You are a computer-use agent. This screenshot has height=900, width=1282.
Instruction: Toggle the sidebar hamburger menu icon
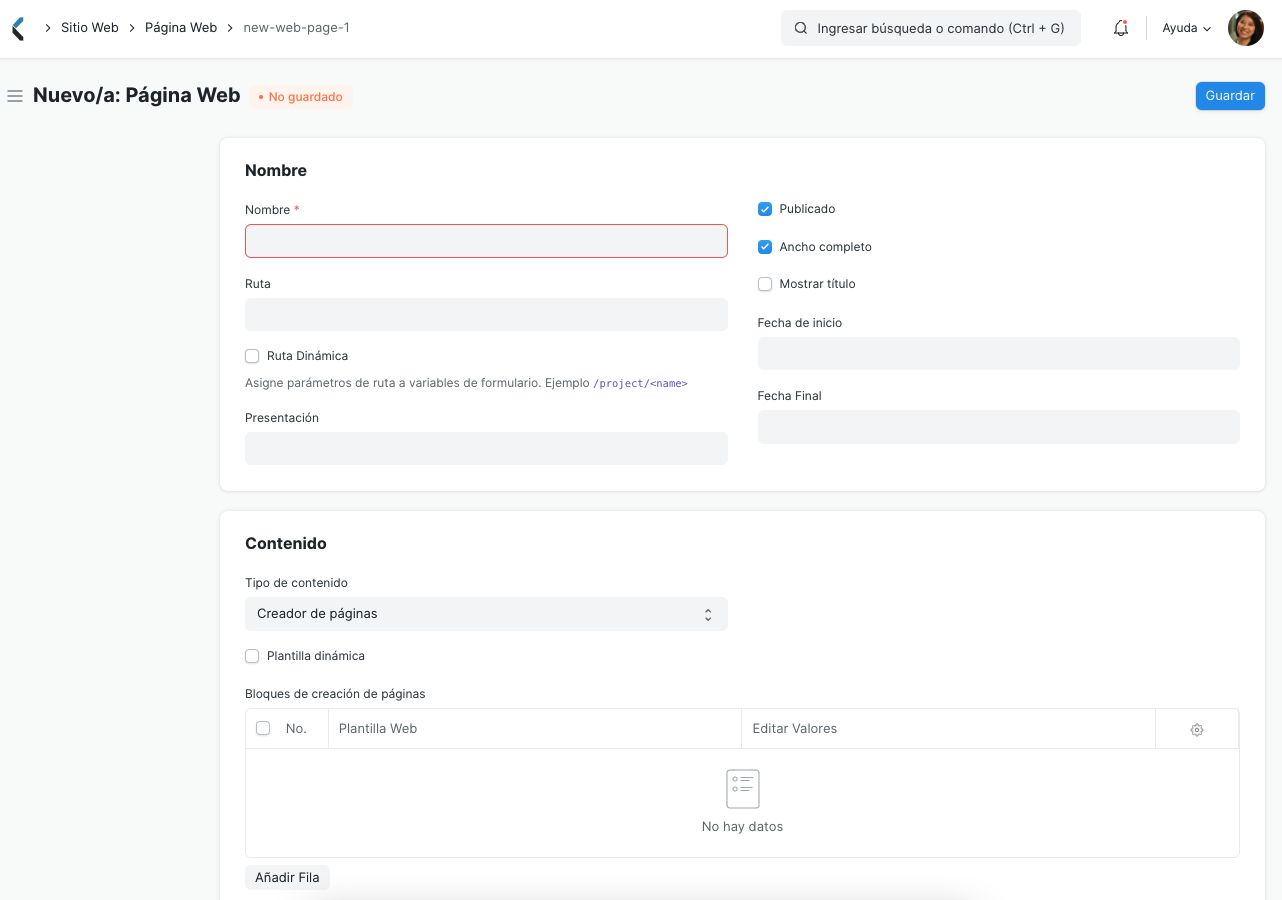pyautogui.click(x=15, y=96)
